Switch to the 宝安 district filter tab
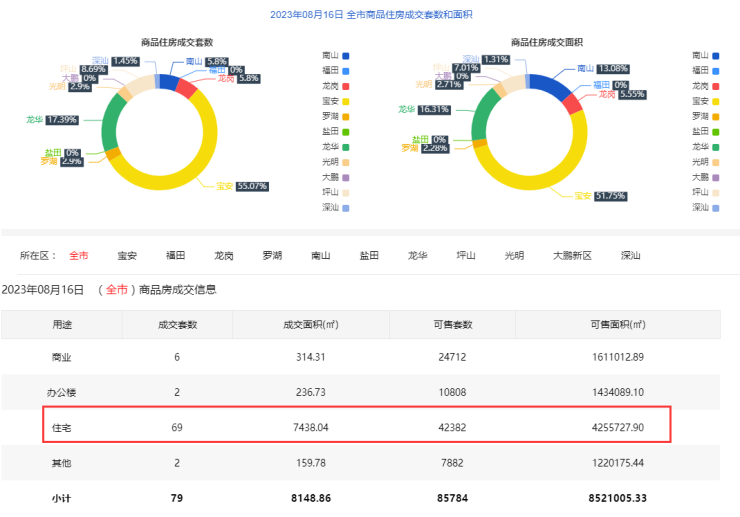This screenshot has width=740, height=517. point(127,256)
